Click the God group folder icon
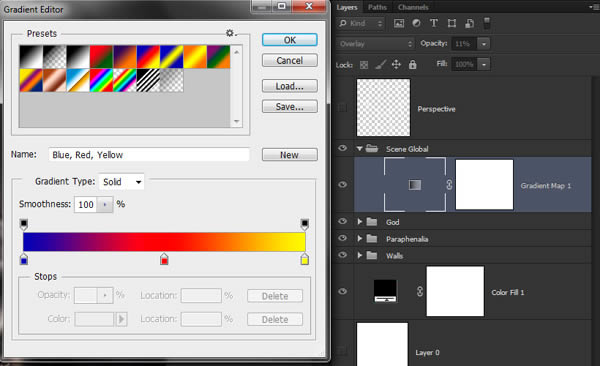600x366 pixels. point(372,222)
